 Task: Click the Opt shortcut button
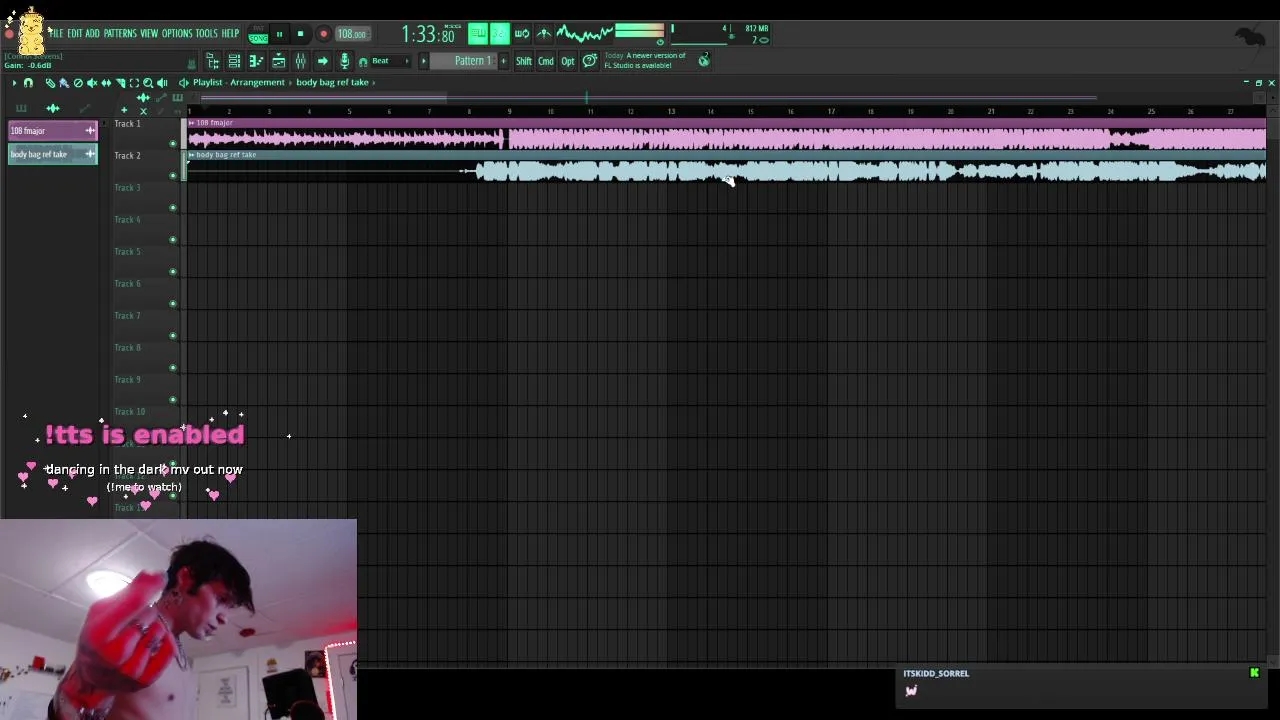point(568,61)
